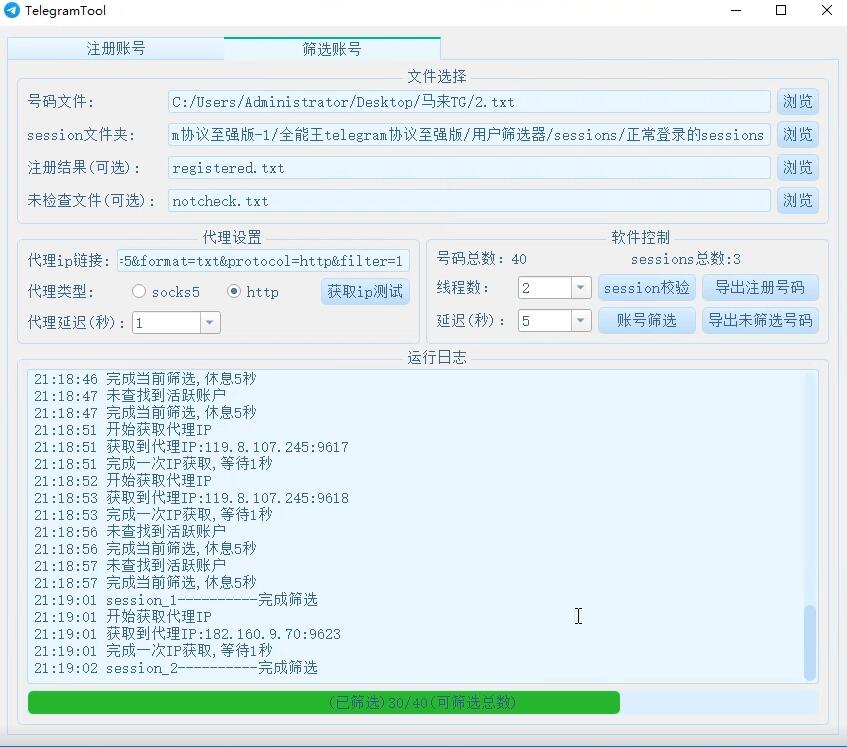
Task: Click log line 21:18:46 完成当前筛选
Action: point(145,379)
